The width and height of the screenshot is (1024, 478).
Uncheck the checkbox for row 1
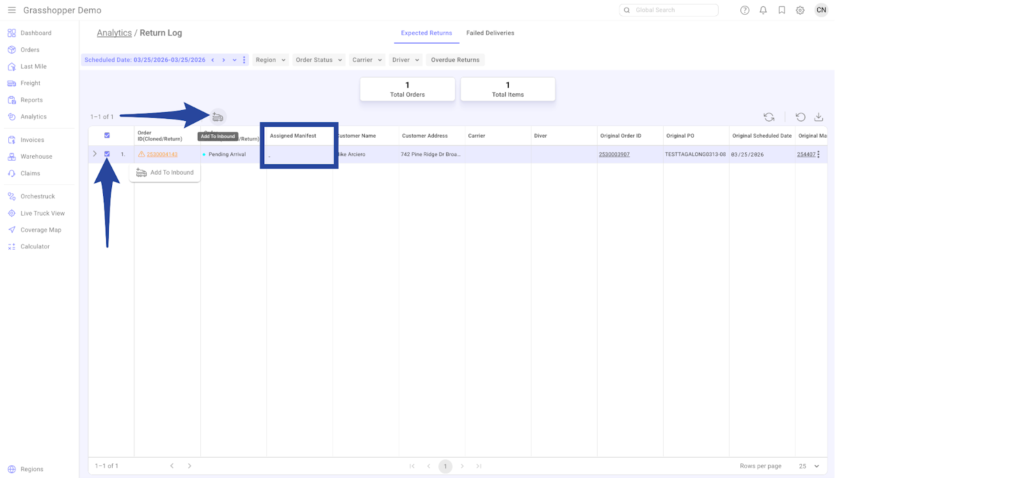tap(107, 154)
